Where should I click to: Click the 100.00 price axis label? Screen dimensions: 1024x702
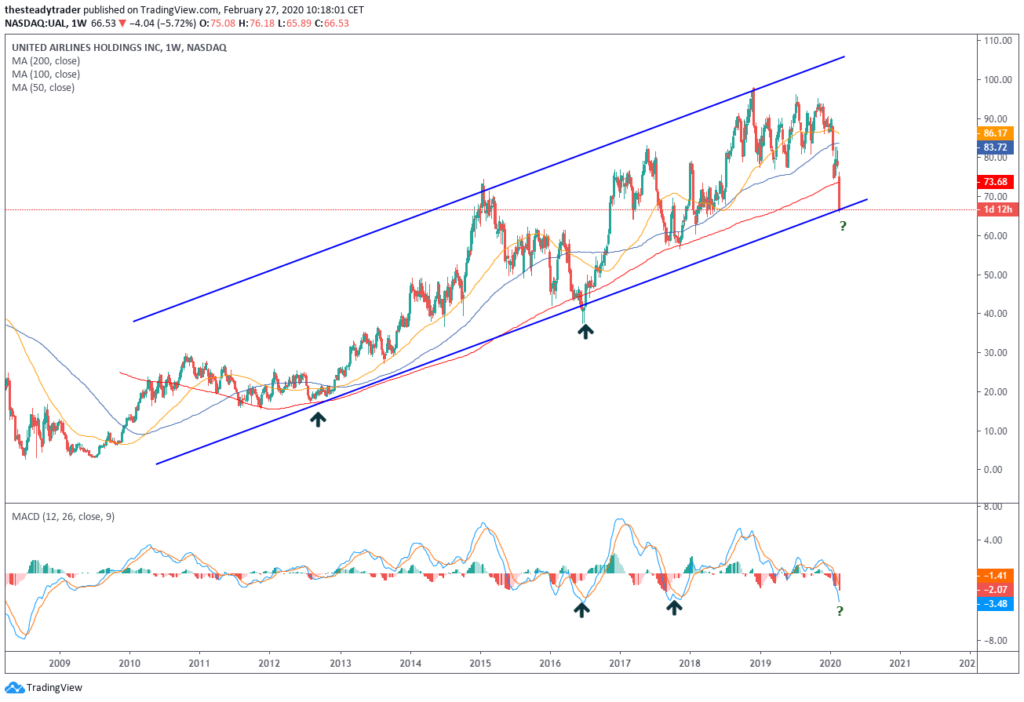(x=997, y=80)
